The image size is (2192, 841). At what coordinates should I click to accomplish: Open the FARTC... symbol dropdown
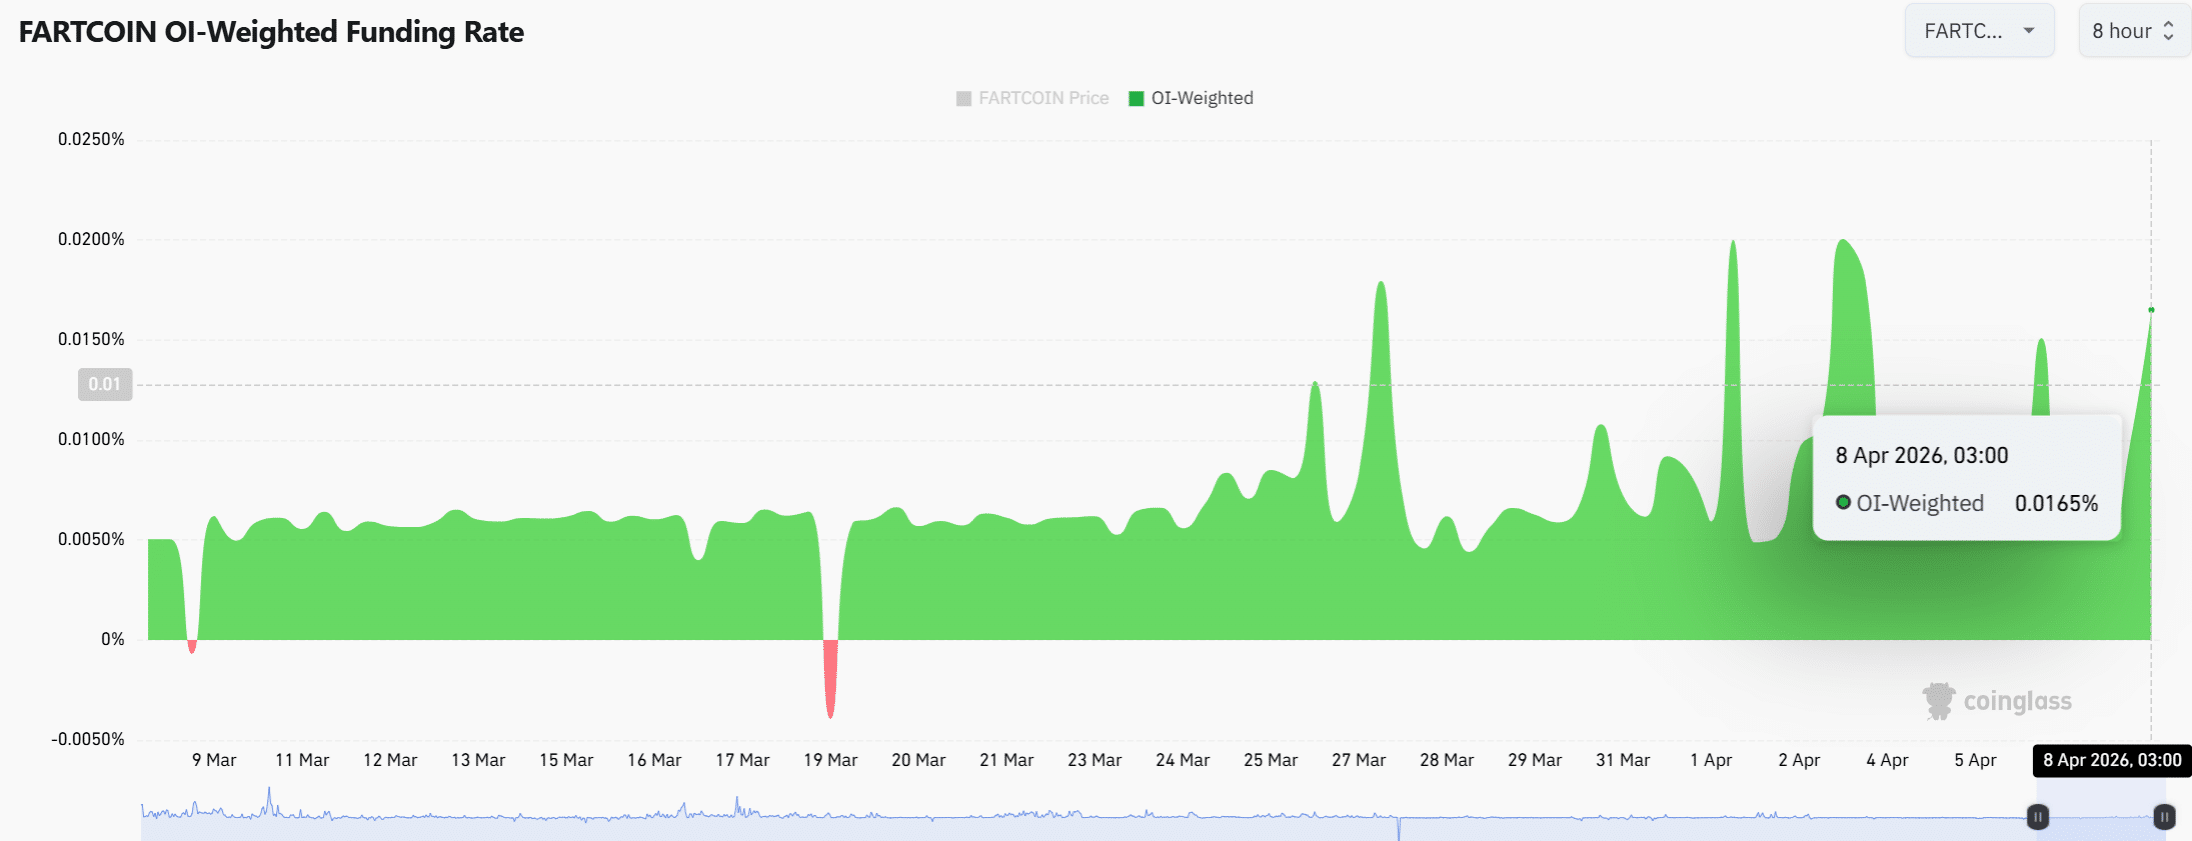pyautogui.click(x=1978, y=31)
